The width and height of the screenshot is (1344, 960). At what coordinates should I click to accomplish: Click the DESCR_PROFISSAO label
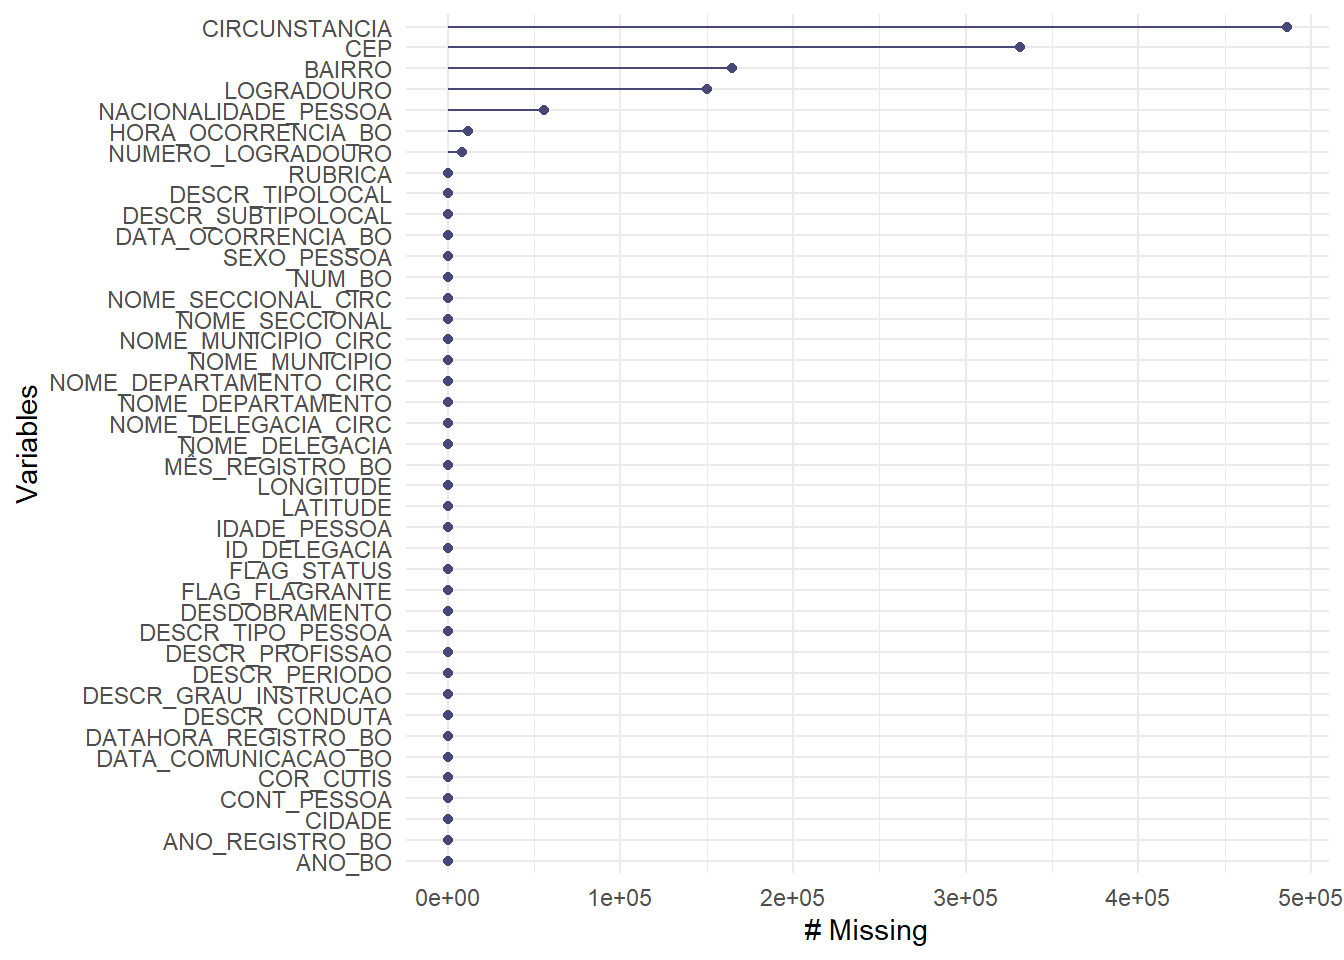coord(278,654)
